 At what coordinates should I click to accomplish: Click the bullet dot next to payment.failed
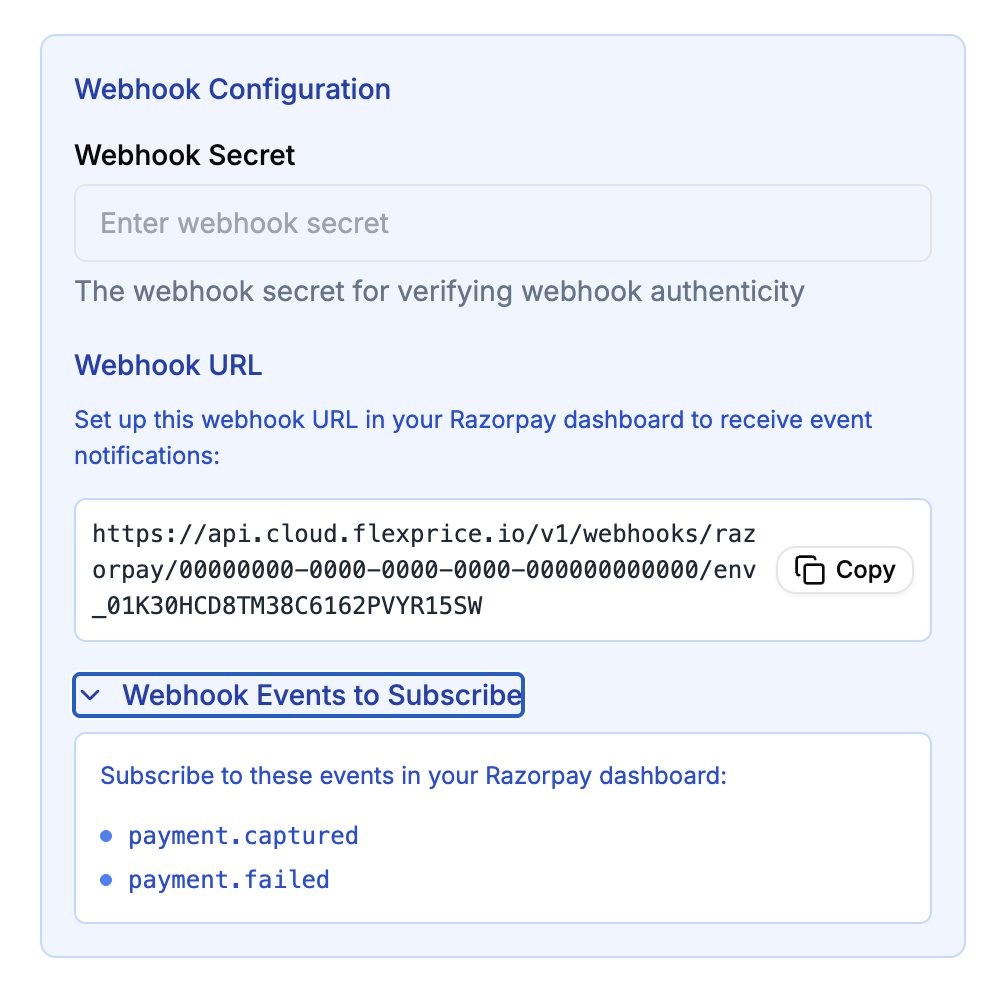point(107,880)
